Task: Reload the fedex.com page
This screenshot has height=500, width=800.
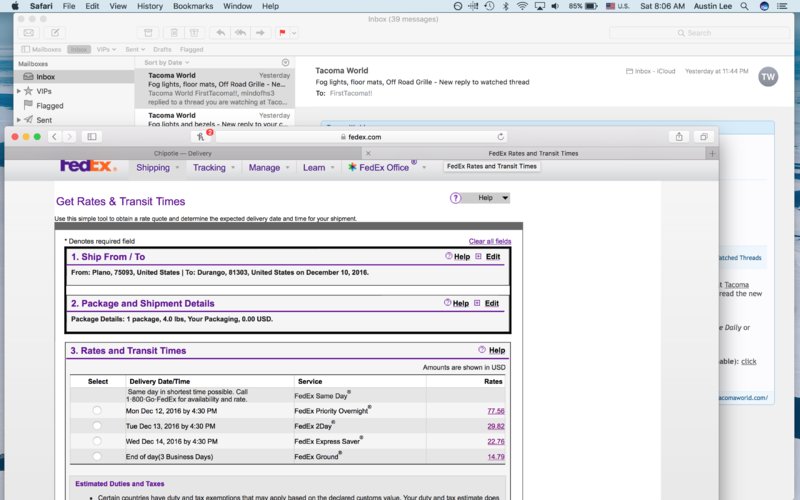Action: click(501, 137)
